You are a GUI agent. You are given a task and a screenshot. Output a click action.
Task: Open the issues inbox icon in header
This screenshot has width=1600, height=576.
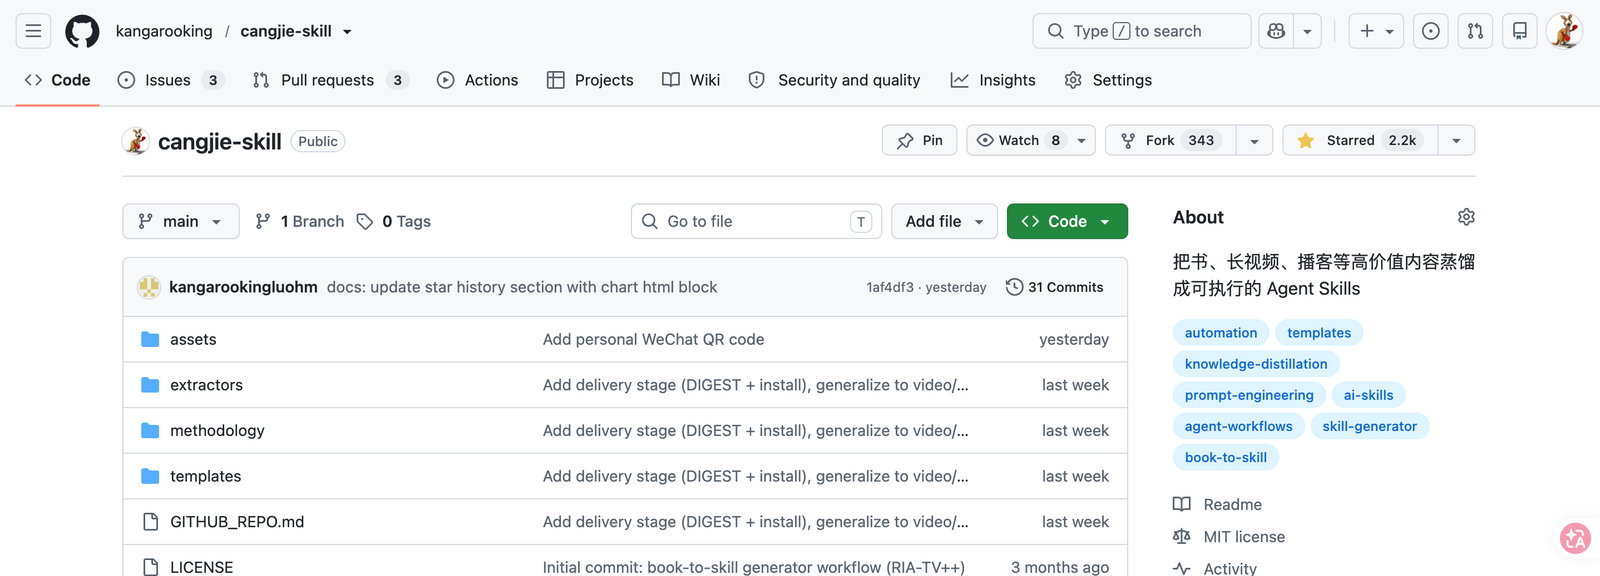(1431, 31)
